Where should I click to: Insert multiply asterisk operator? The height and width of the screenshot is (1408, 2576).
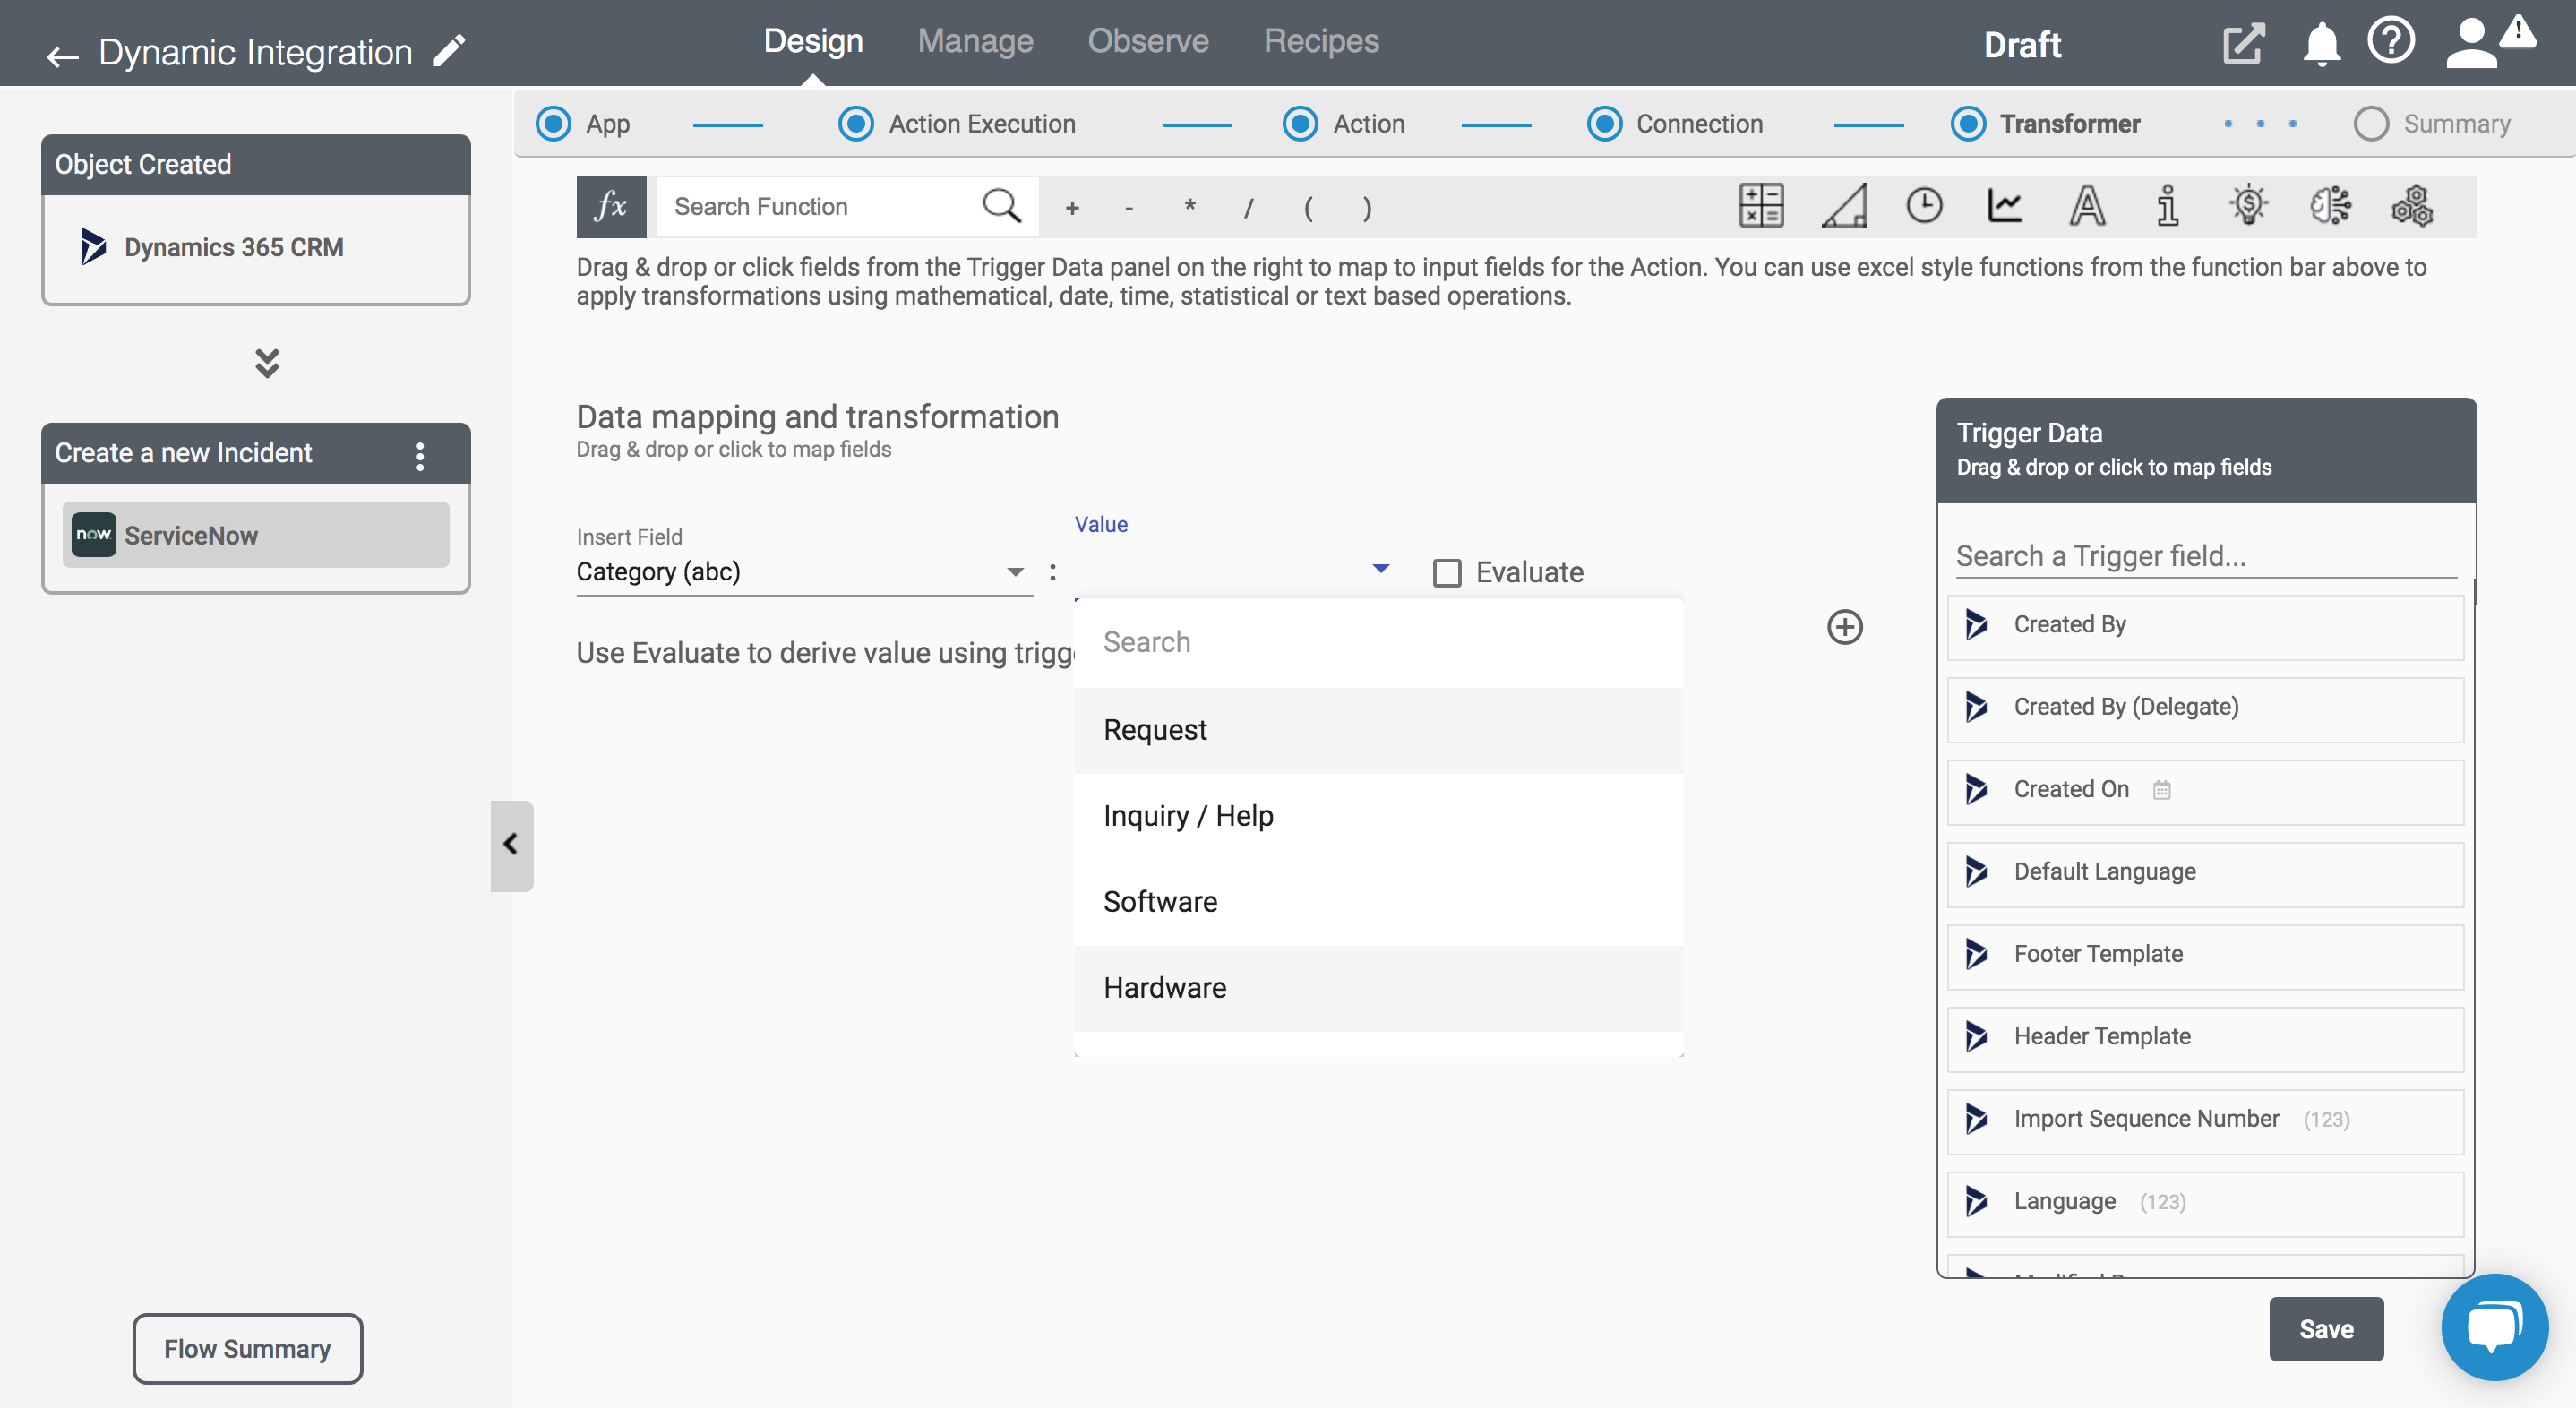click(1190, 207)
